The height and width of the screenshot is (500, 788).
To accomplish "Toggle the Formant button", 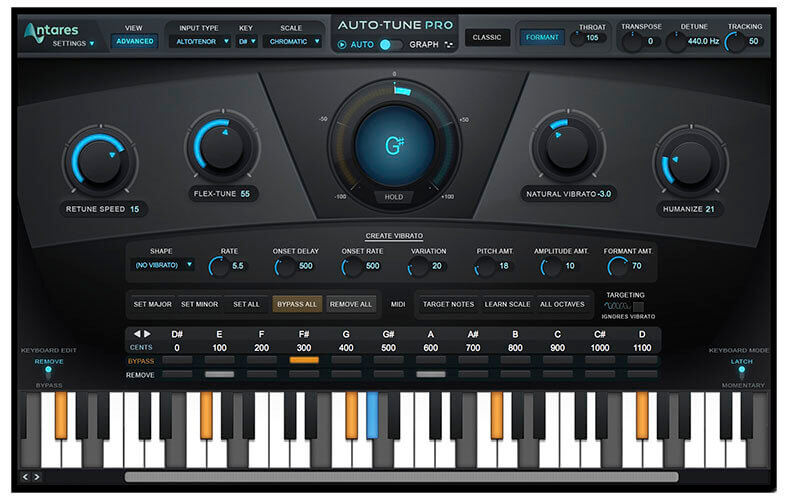I will pos(542,37).
